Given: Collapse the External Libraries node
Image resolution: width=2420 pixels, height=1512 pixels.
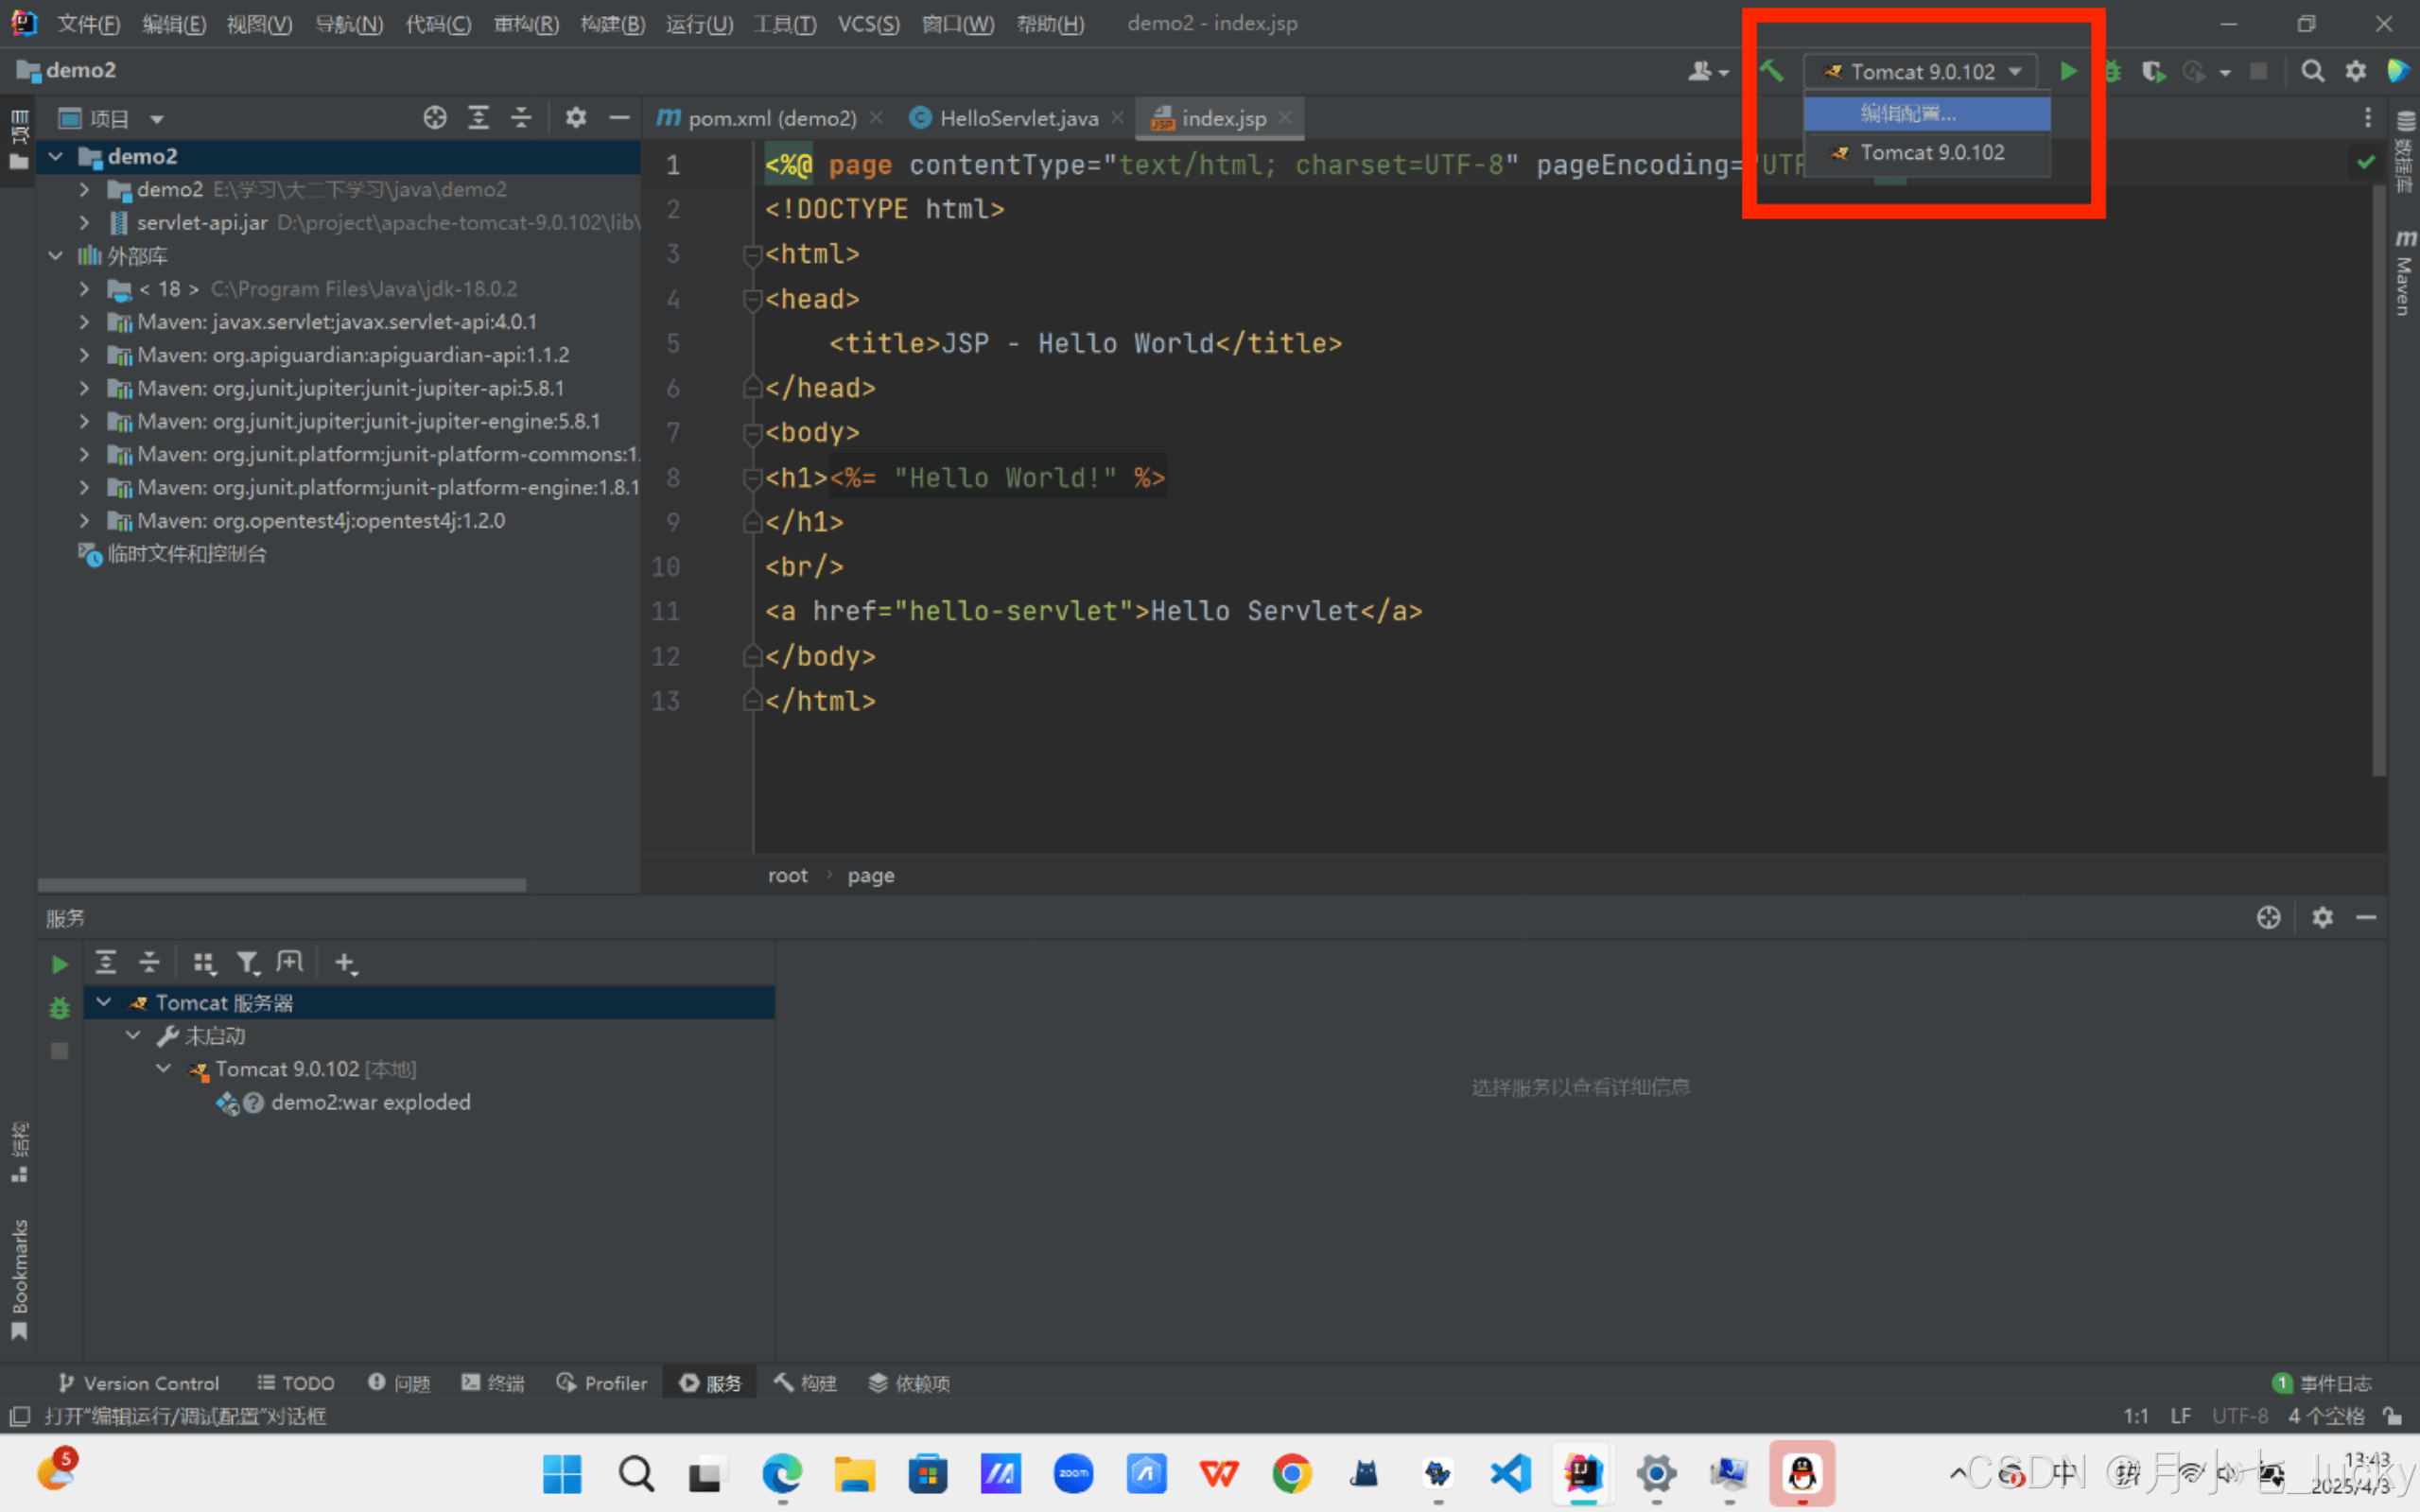Looking at the screenshot, I should [x=56, y=256].
